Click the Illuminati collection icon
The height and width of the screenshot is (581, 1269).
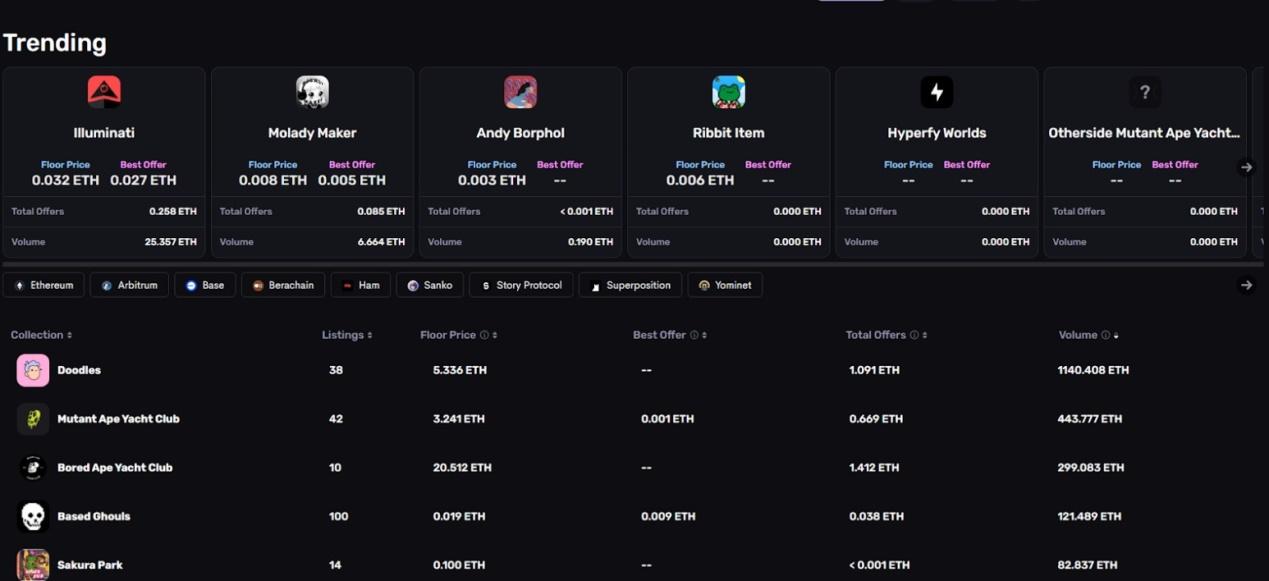[x=104, y=92]
